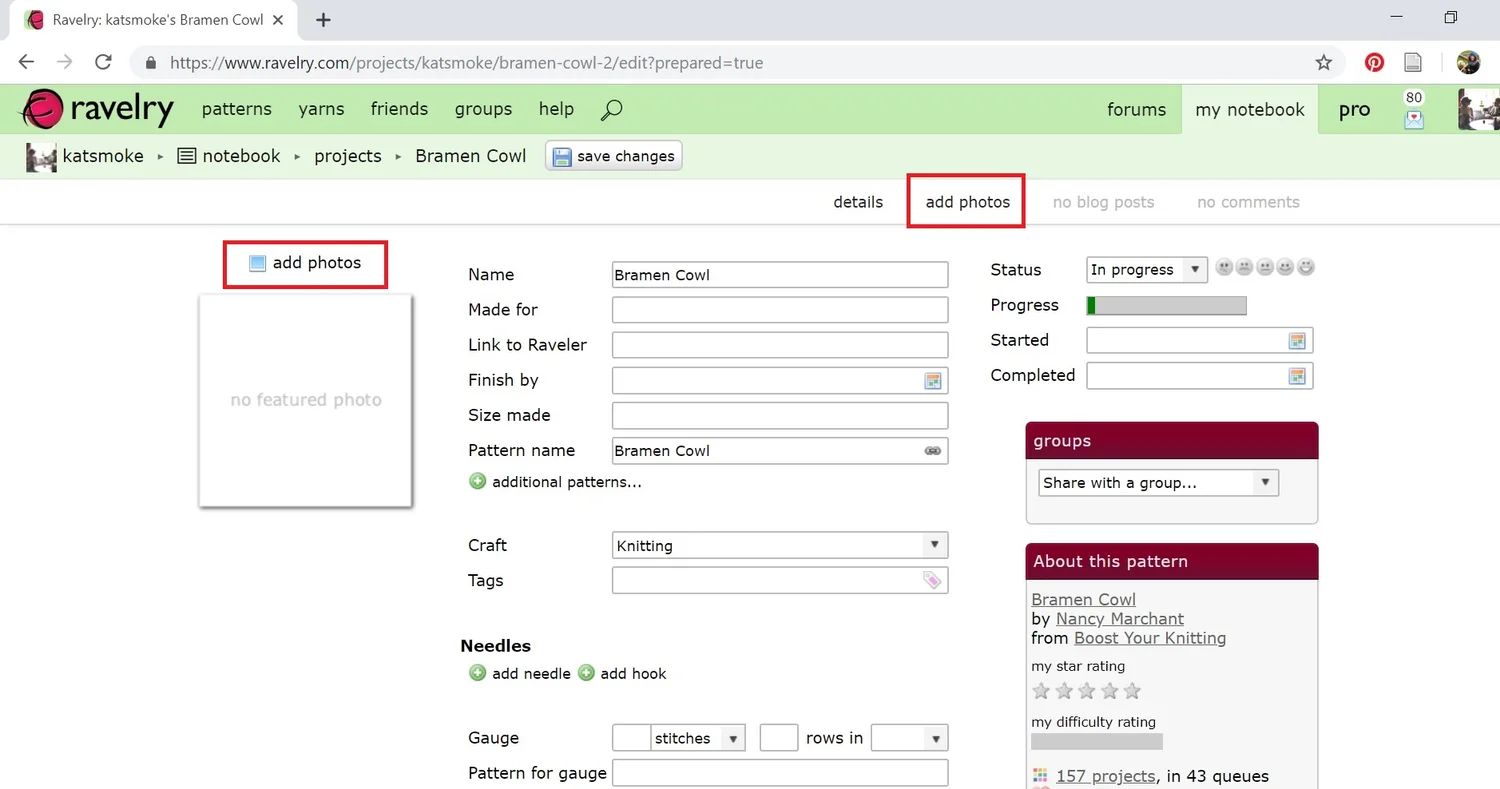Reload the page in Chrome
Viewport: 1500px width, 789px height.
coord(103,62)
